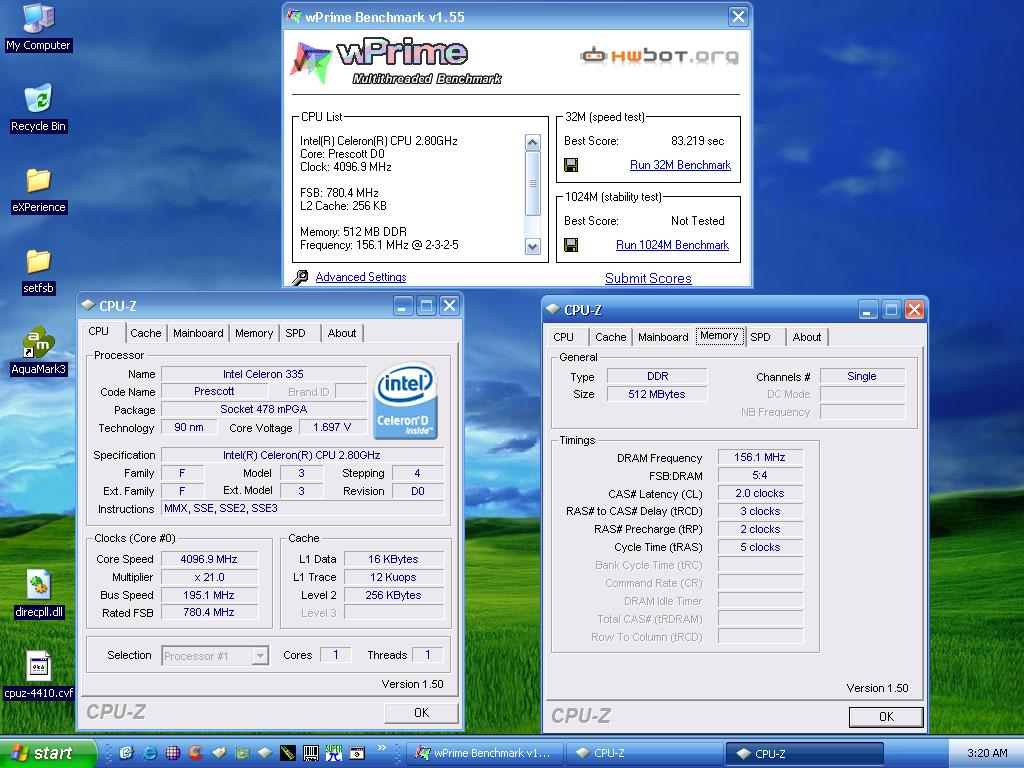Click the Rated FSB 780.4 MHz field

tap(209, 613)
